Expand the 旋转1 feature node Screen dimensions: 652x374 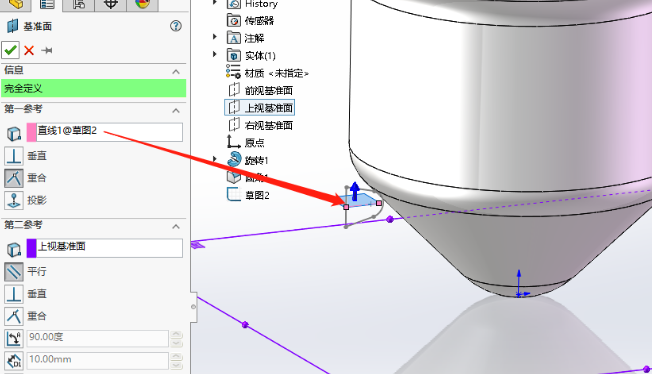(x=215, y=159)
